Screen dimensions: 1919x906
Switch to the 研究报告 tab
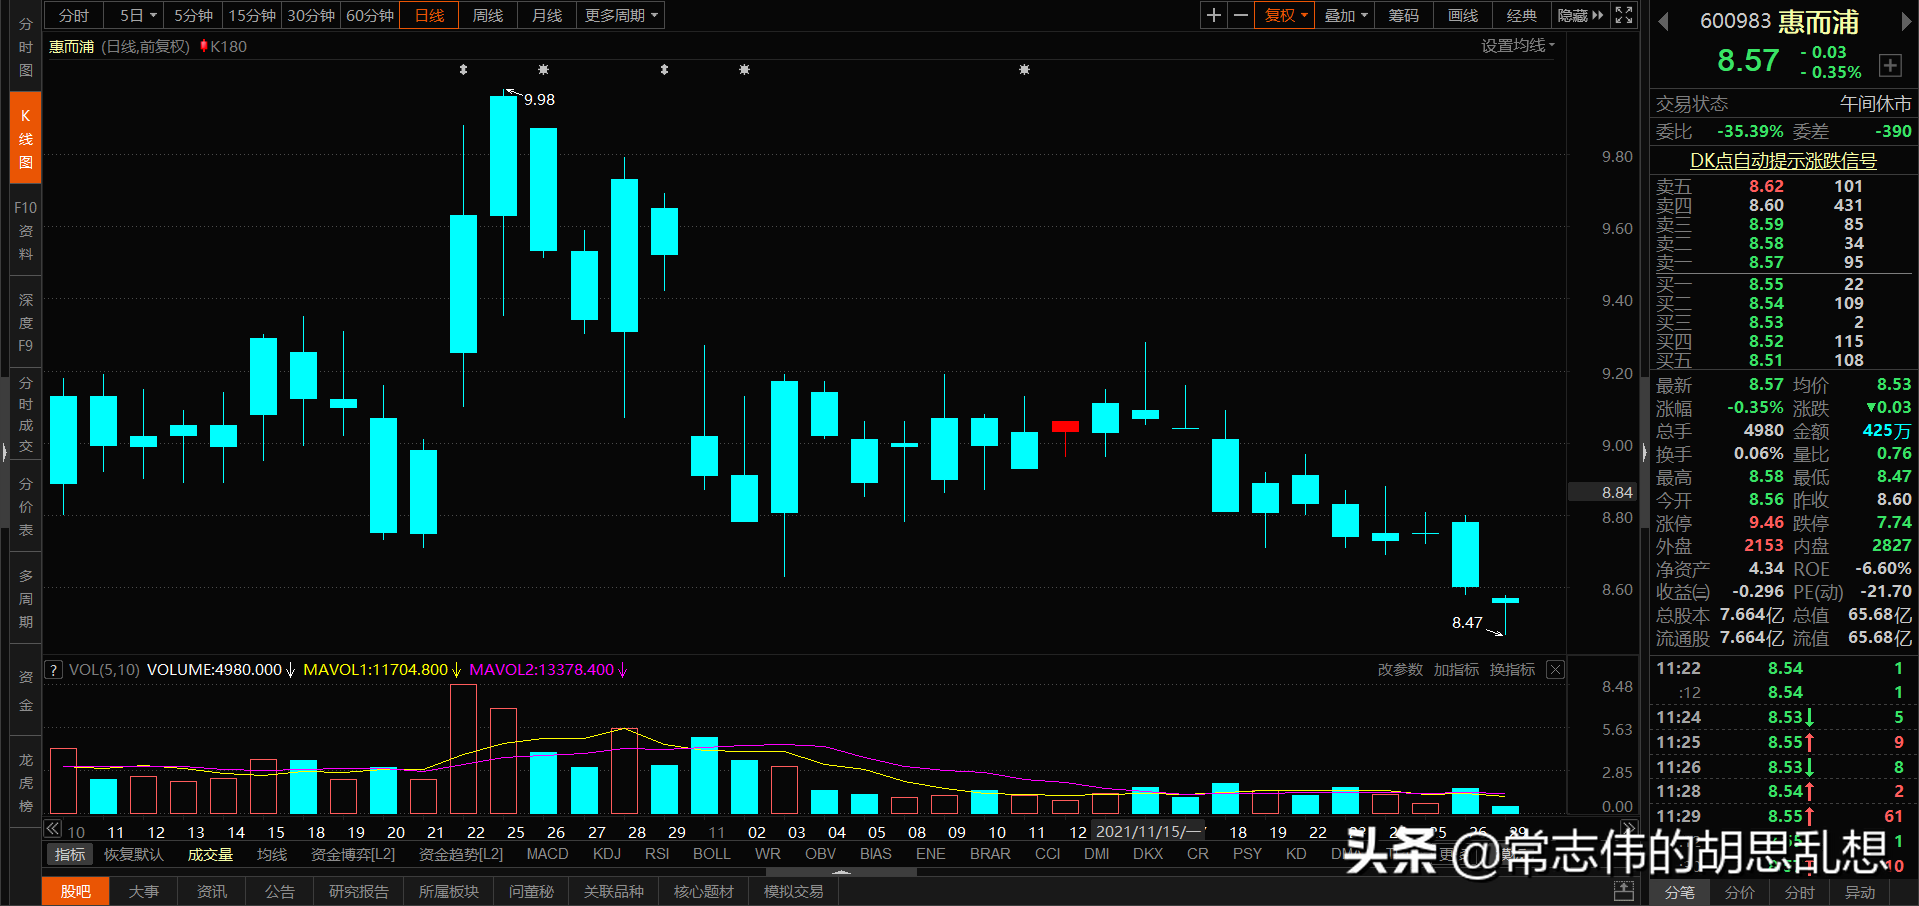(x=358, y=891)
